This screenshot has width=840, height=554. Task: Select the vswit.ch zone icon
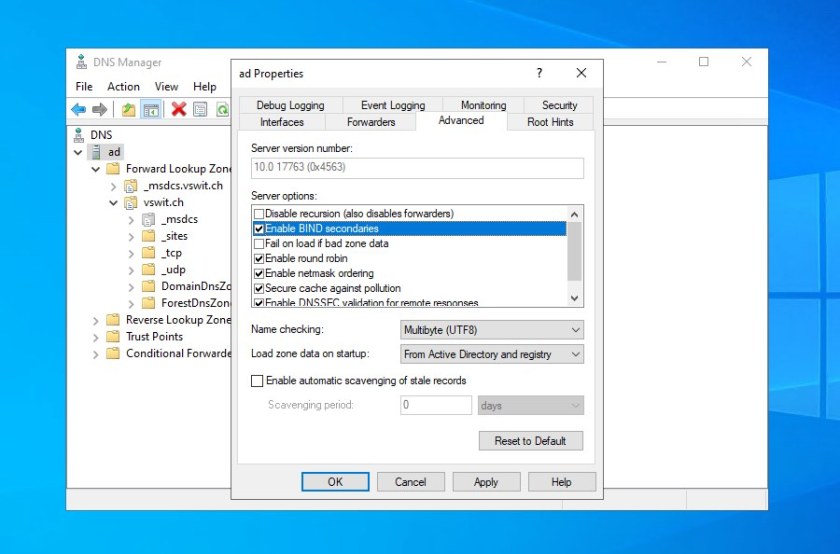tap(131, 202)
